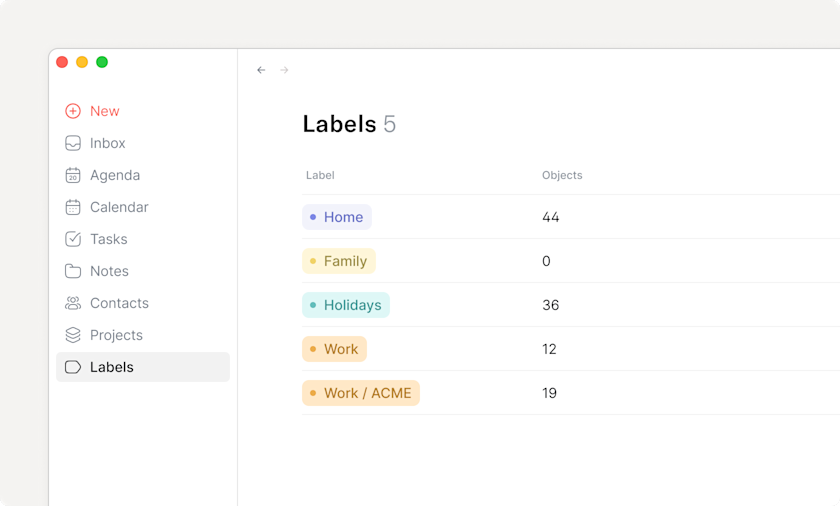Click the New plus icon

tap(73, 111)
